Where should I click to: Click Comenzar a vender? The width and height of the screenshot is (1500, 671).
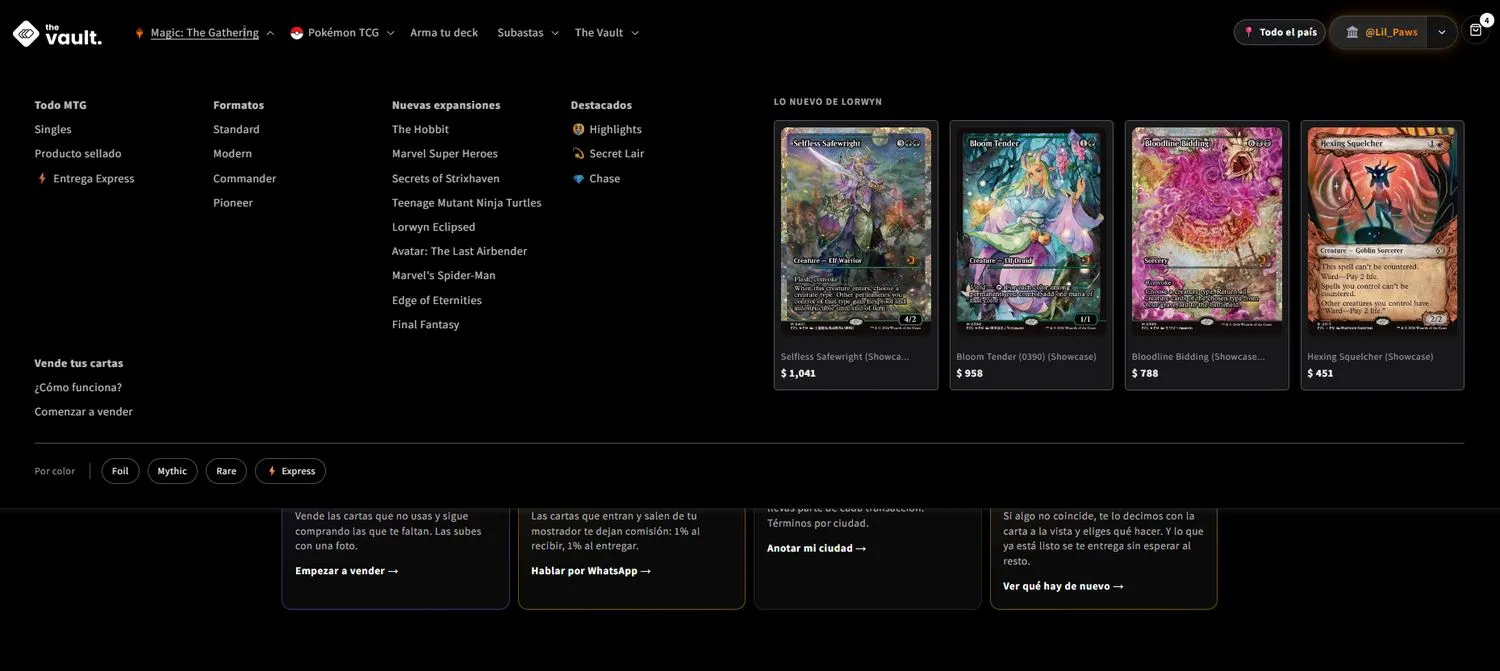point(84,412)
